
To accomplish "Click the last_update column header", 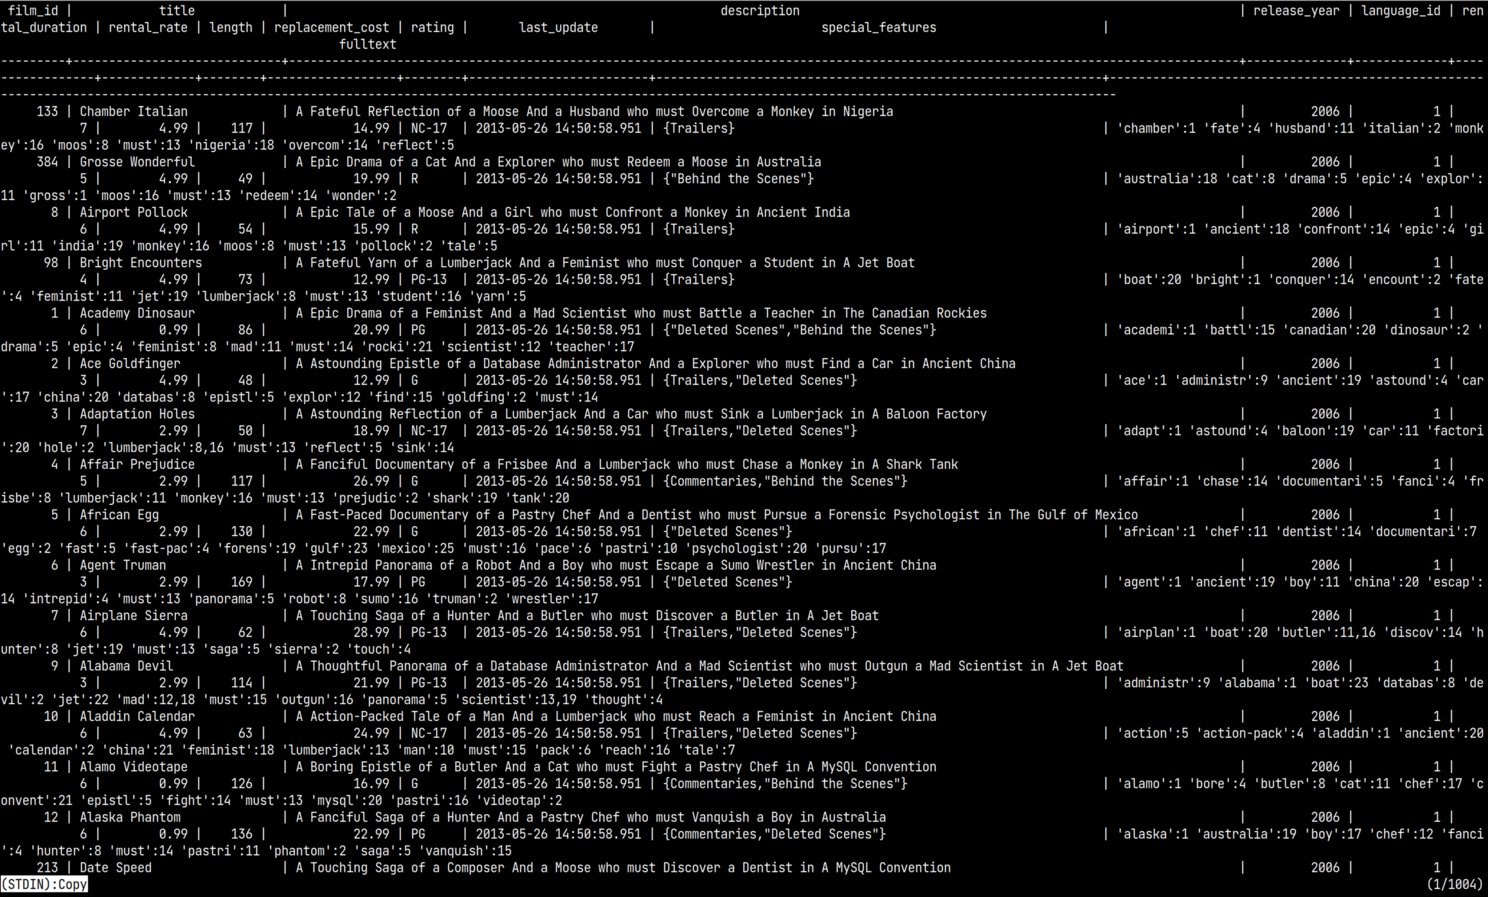I will point(558,28).
